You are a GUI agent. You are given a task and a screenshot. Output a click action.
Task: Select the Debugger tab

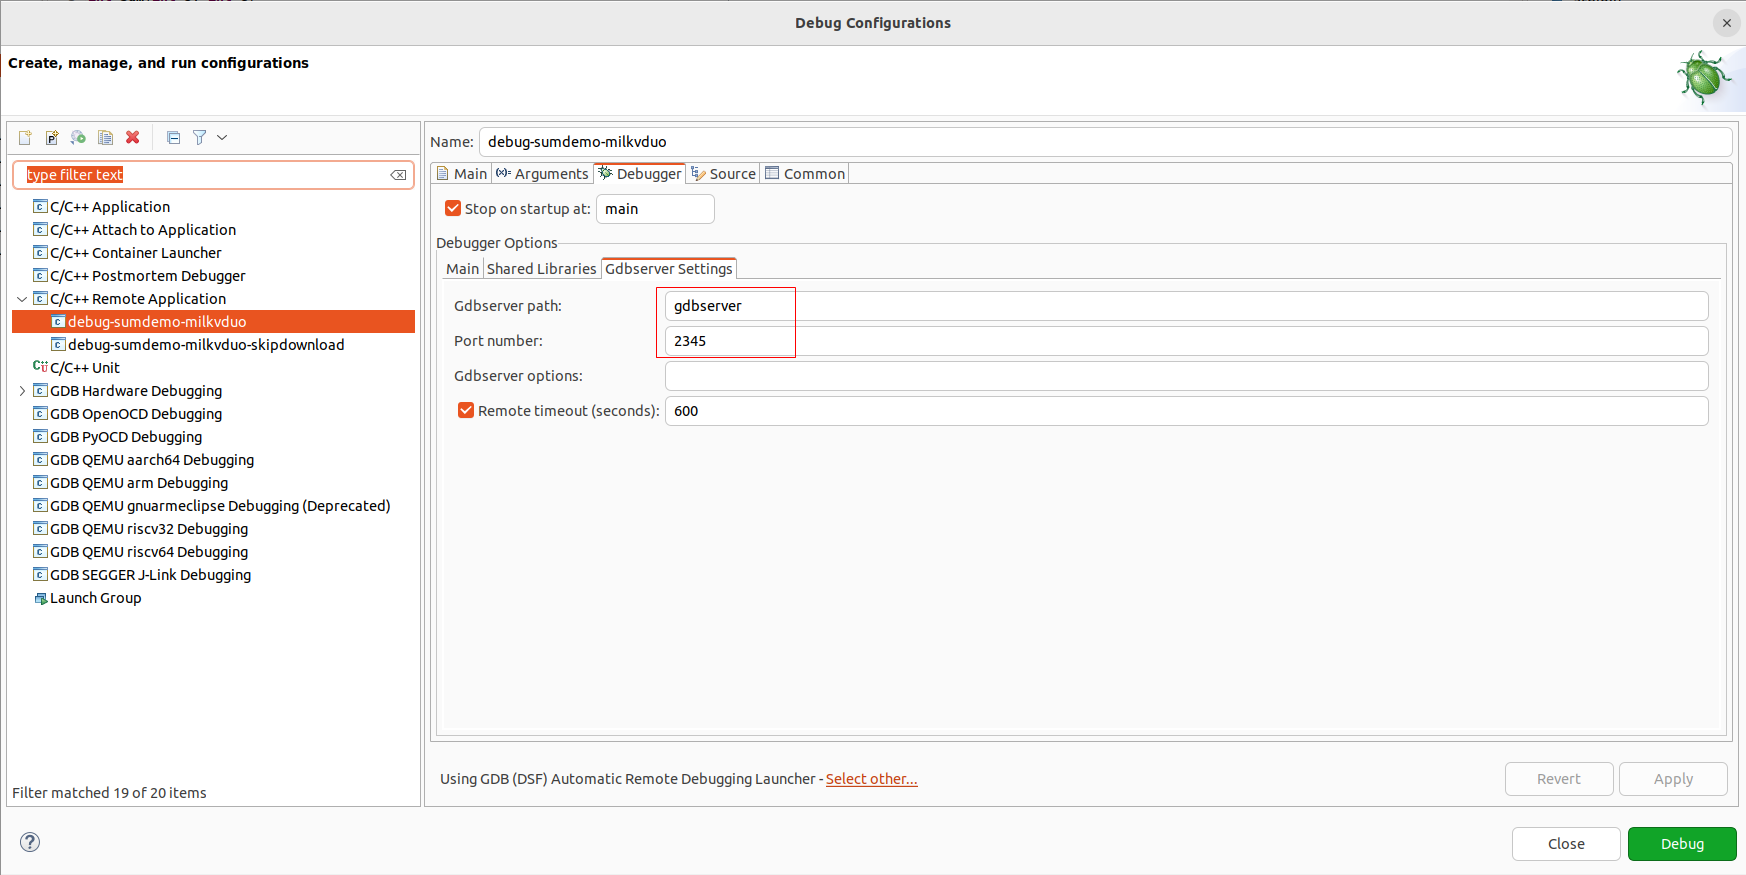click(x=640, y=174)
